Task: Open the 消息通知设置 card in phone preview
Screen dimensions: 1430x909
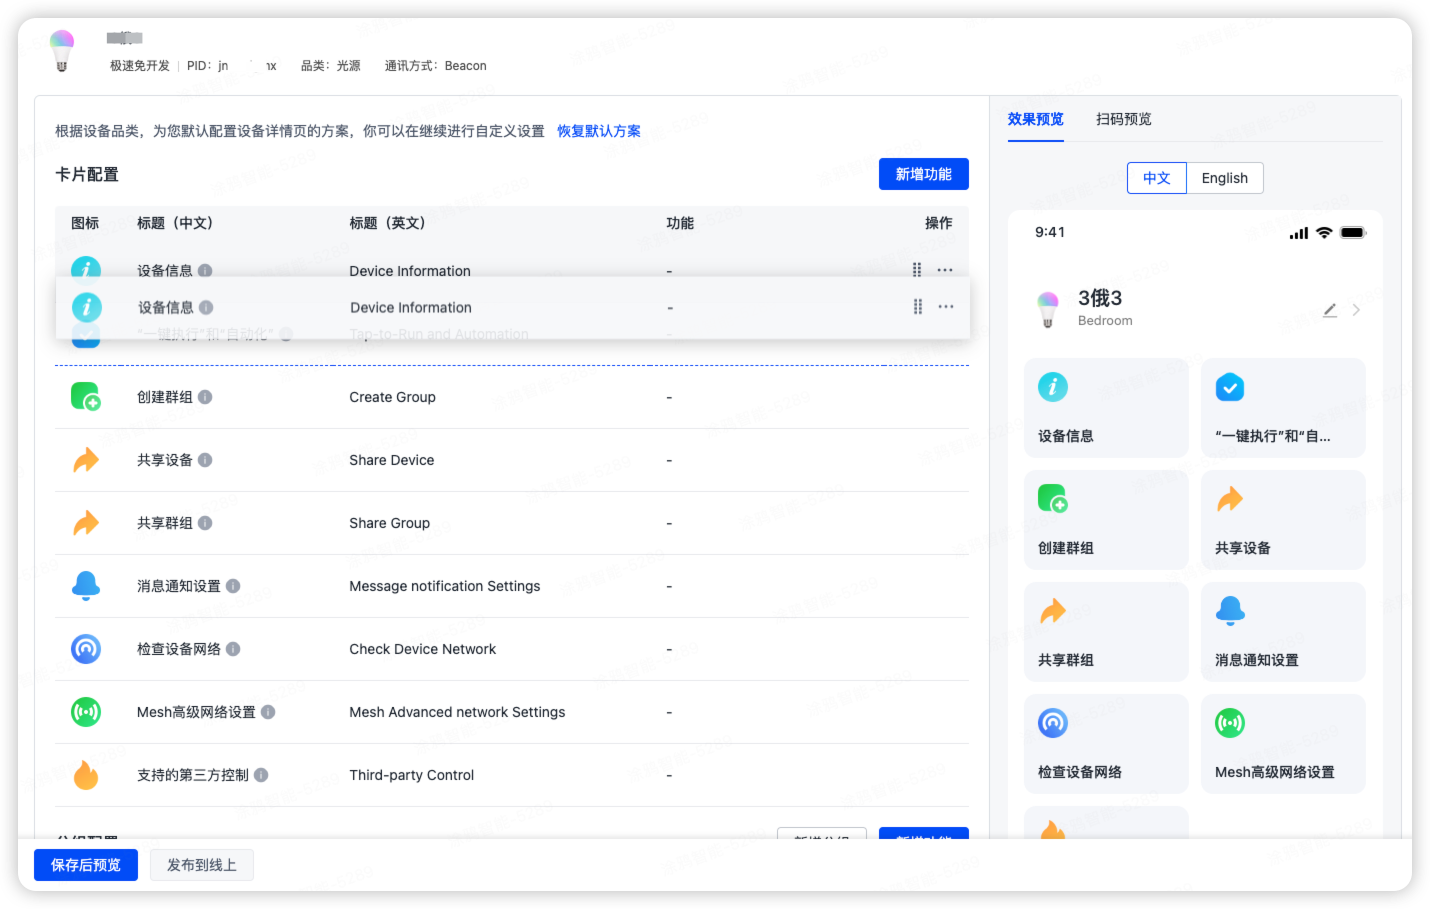Action: pos(1283,632)
